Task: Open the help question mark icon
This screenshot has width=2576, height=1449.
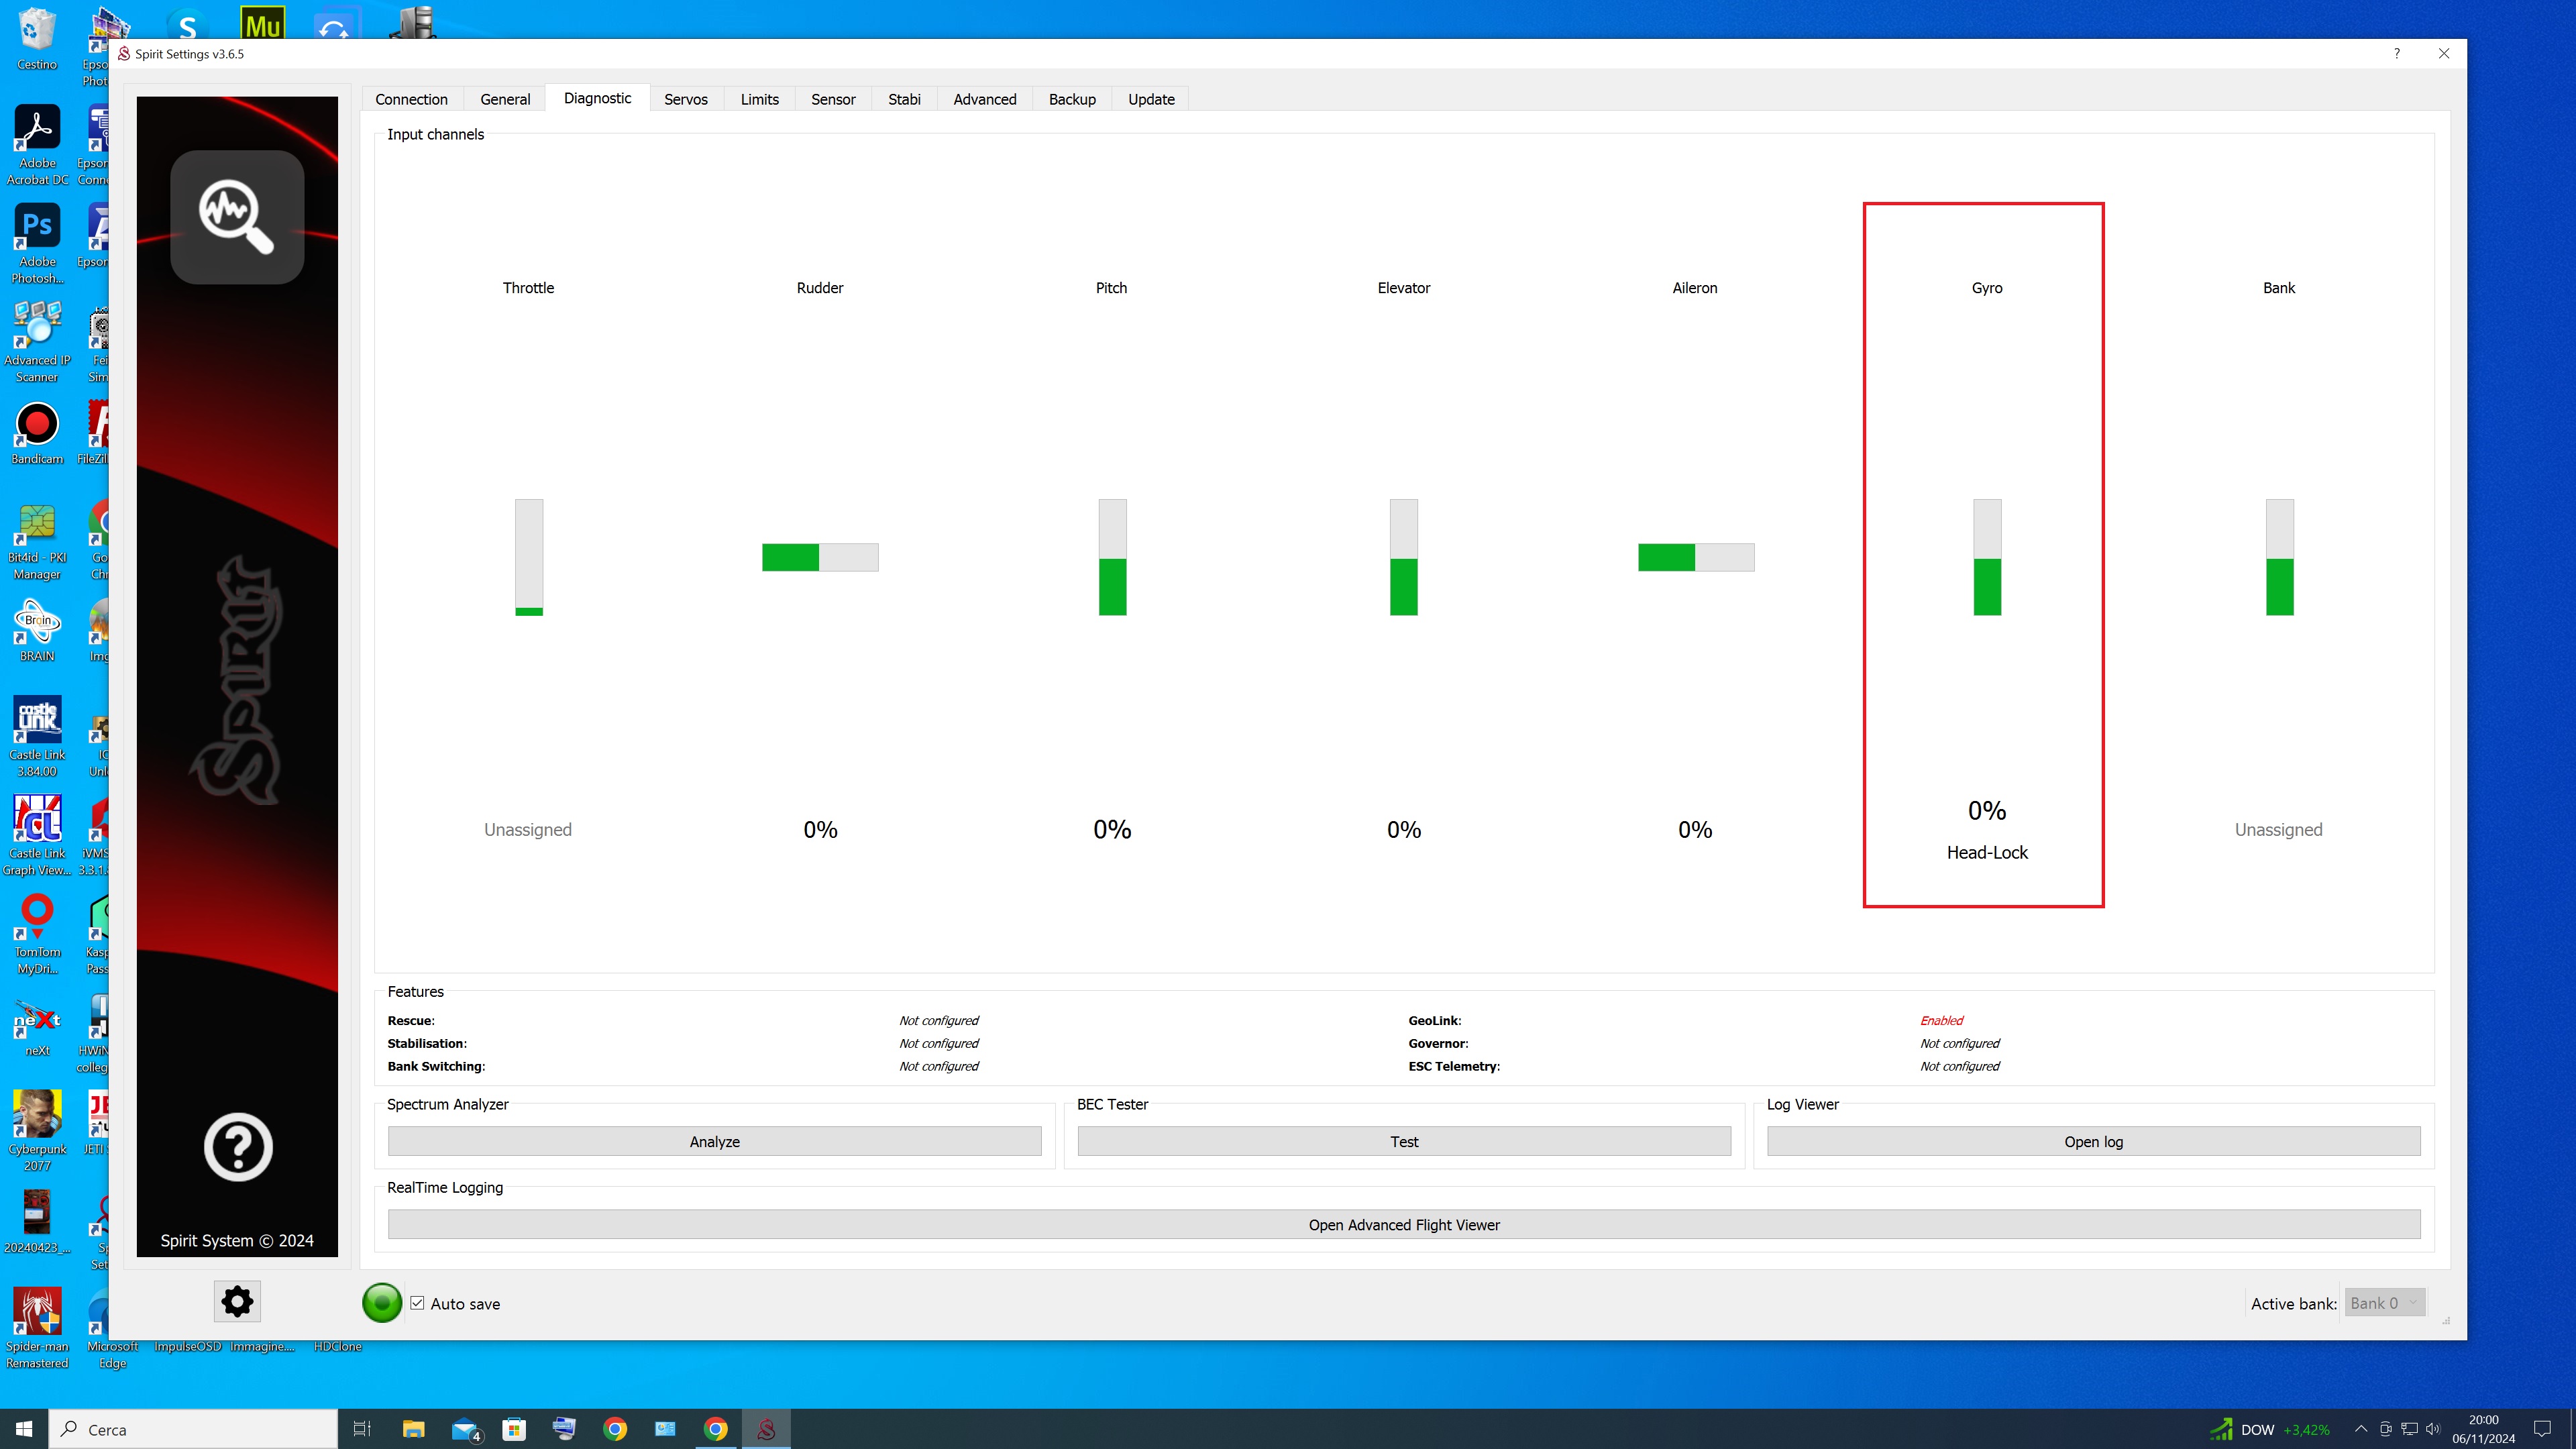Action: [237, 1147]
